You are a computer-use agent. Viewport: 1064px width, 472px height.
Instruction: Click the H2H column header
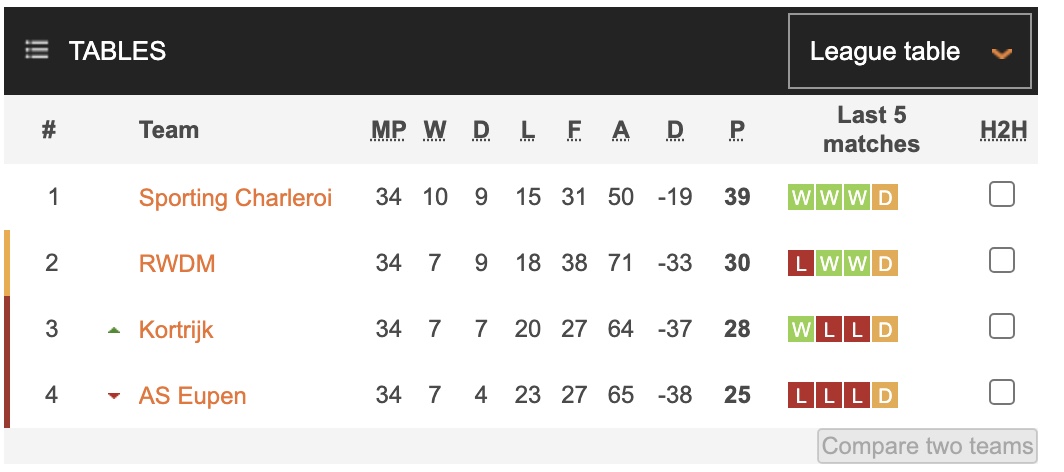tap(1004, 130)
